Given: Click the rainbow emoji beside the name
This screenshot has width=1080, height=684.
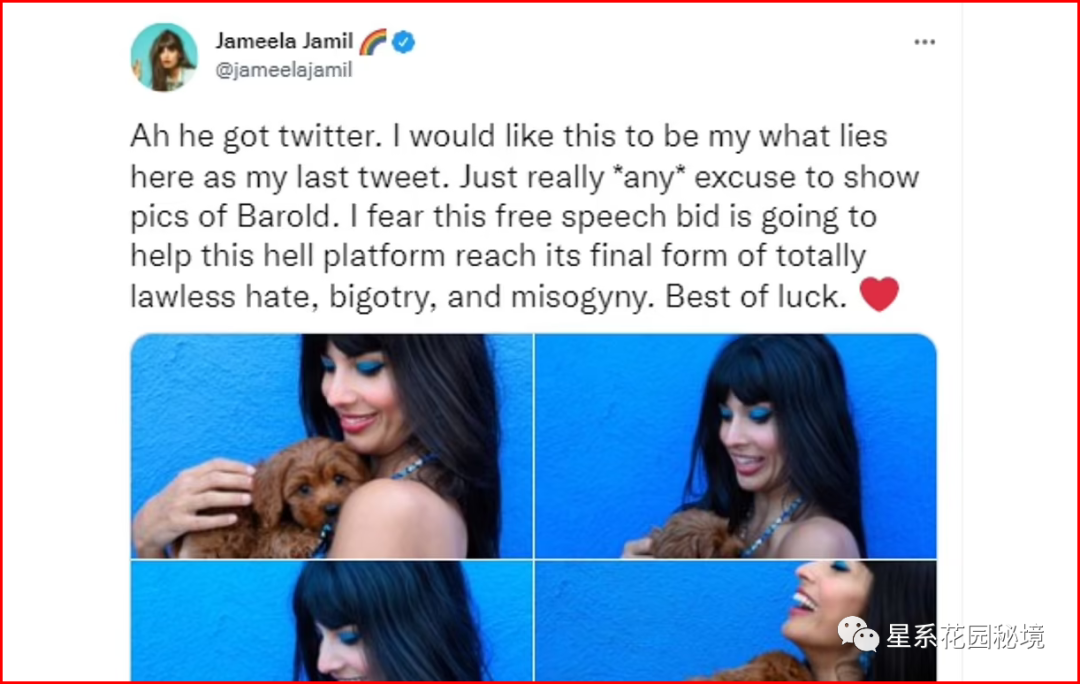Looking at the screenshot, I should (373, 42).
